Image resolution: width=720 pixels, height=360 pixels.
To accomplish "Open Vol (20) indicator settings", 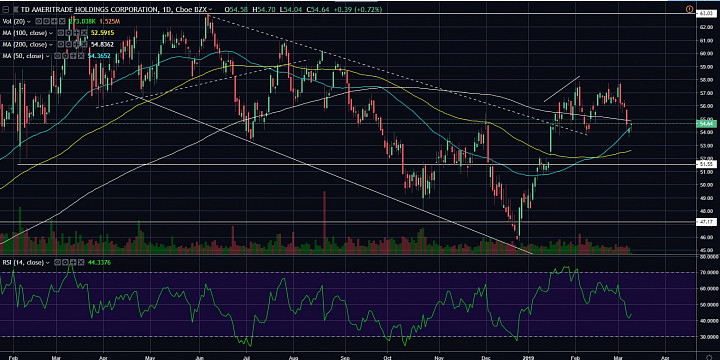I will point(46,22).
